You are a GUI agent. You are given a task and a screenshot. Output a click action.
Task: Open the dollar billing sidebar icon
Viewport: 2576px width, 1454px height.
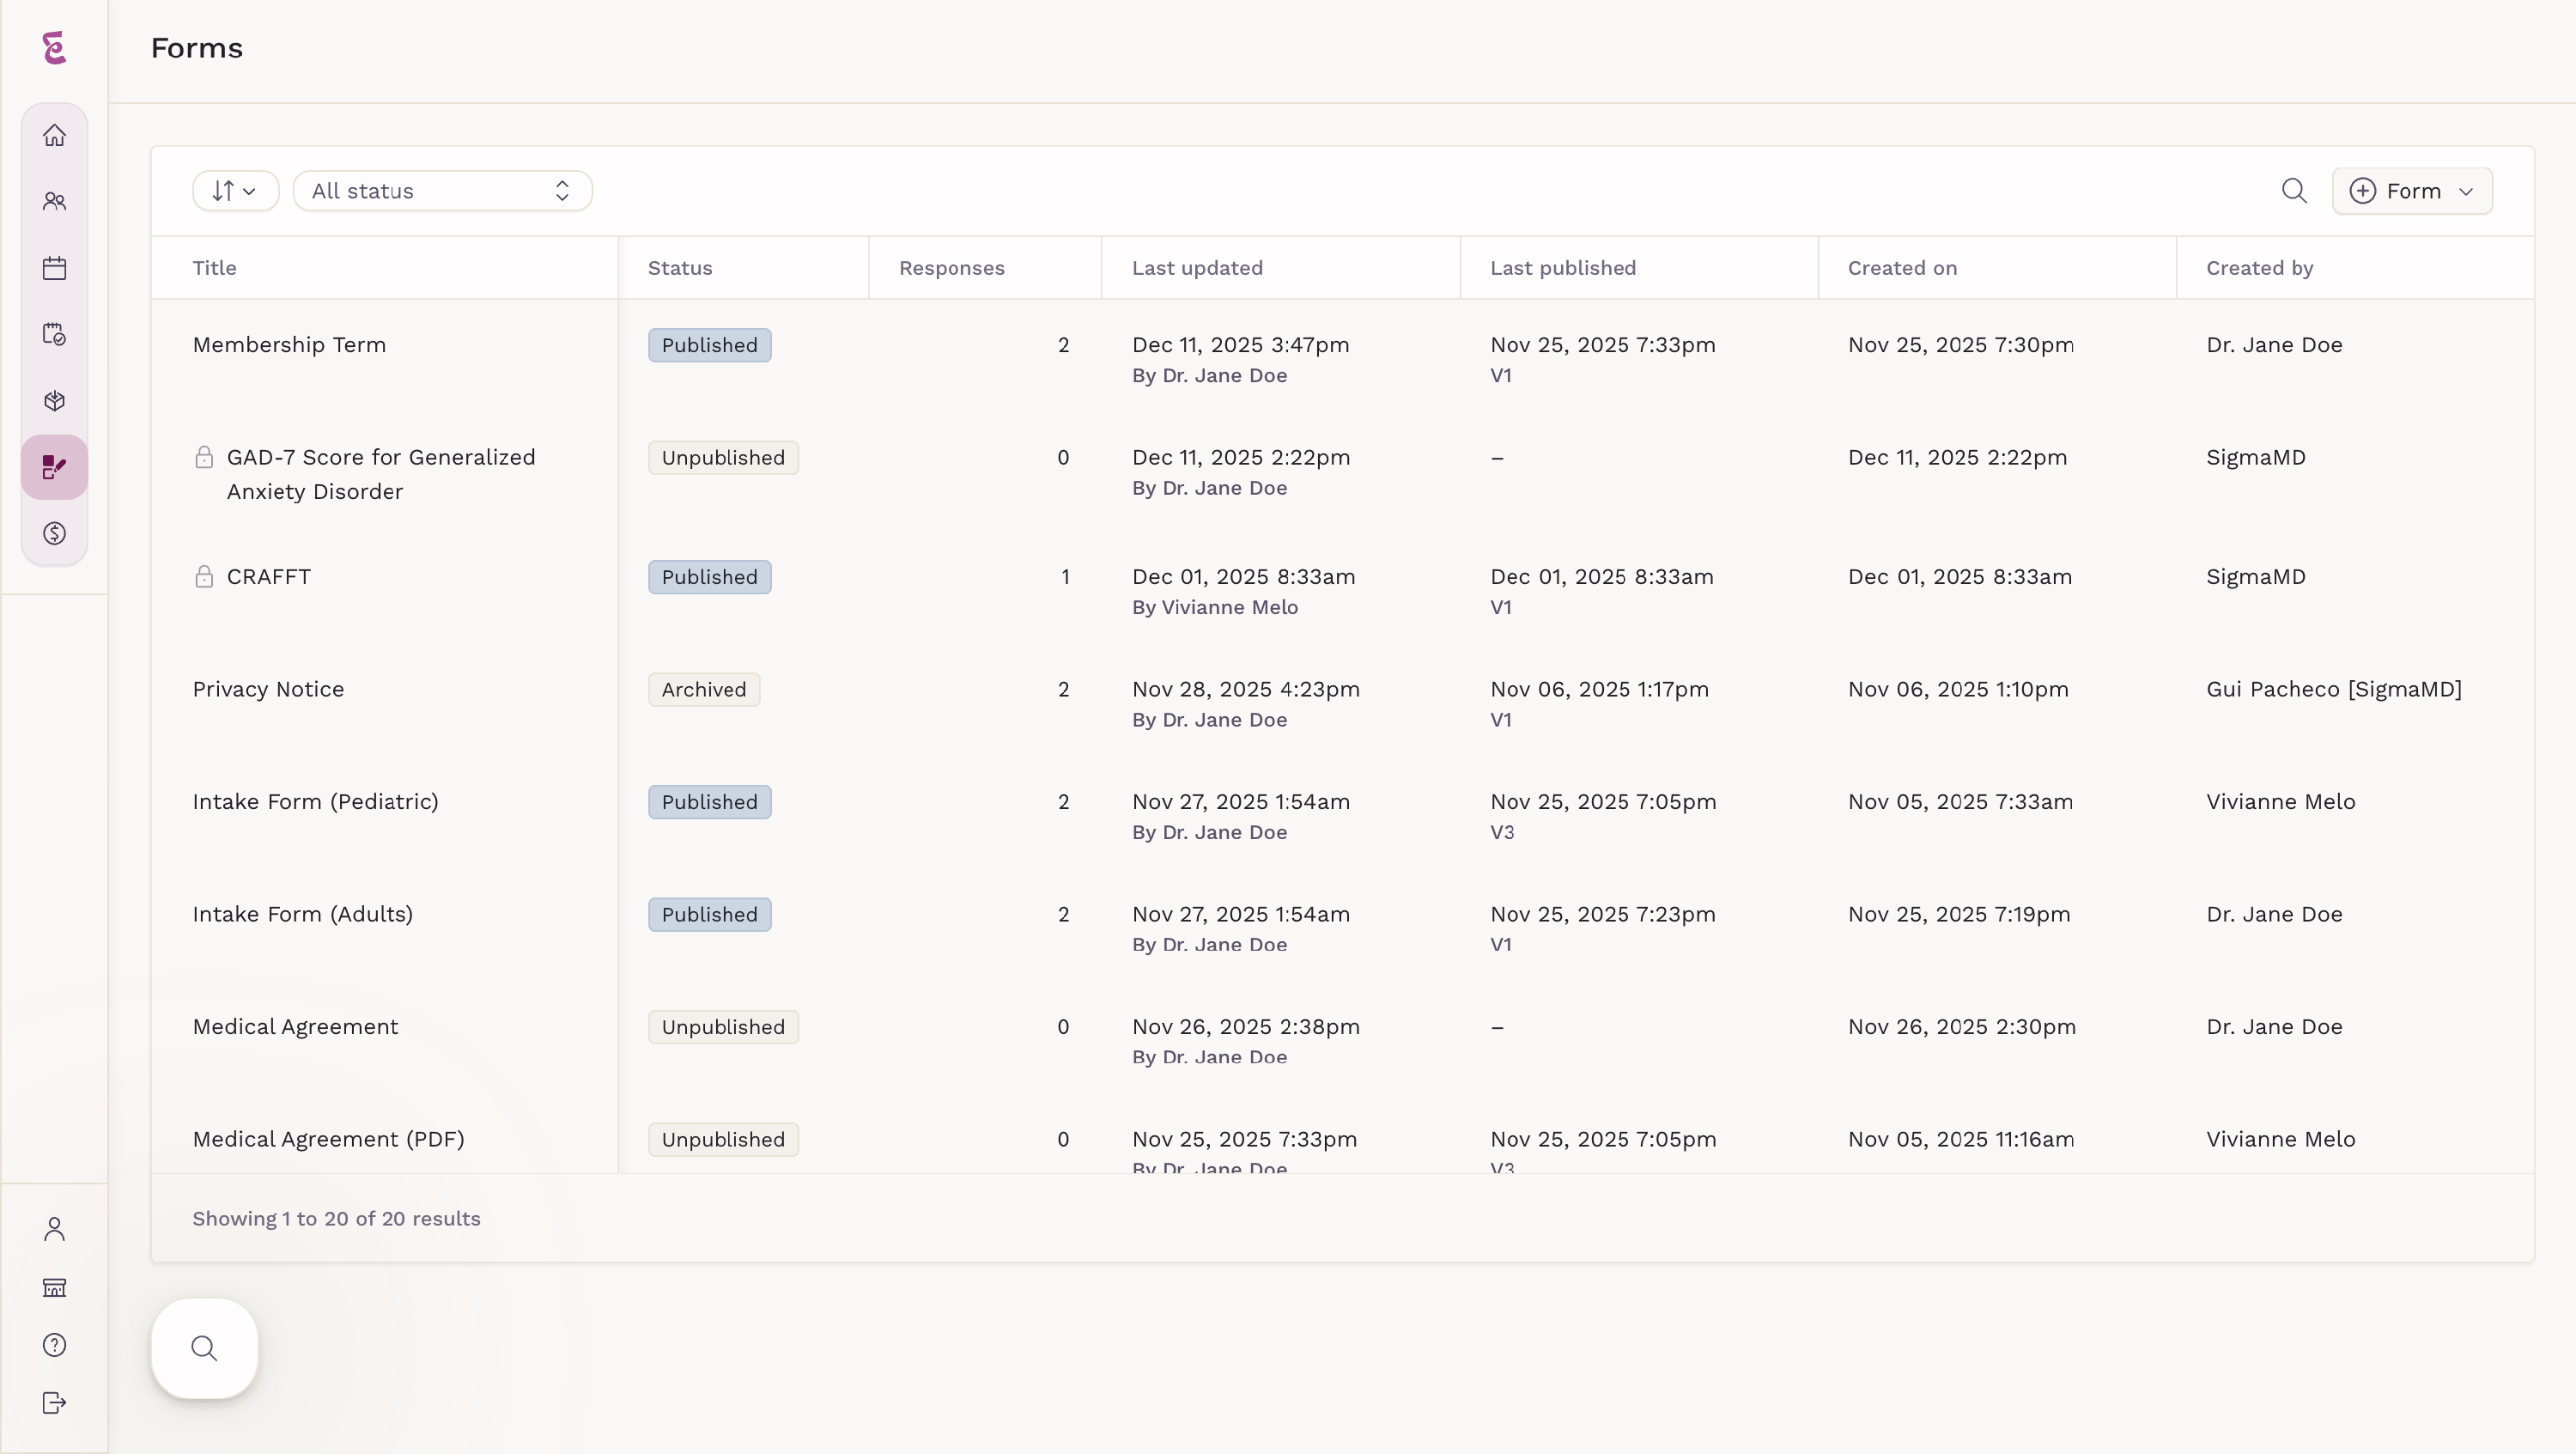coord(55,533)
